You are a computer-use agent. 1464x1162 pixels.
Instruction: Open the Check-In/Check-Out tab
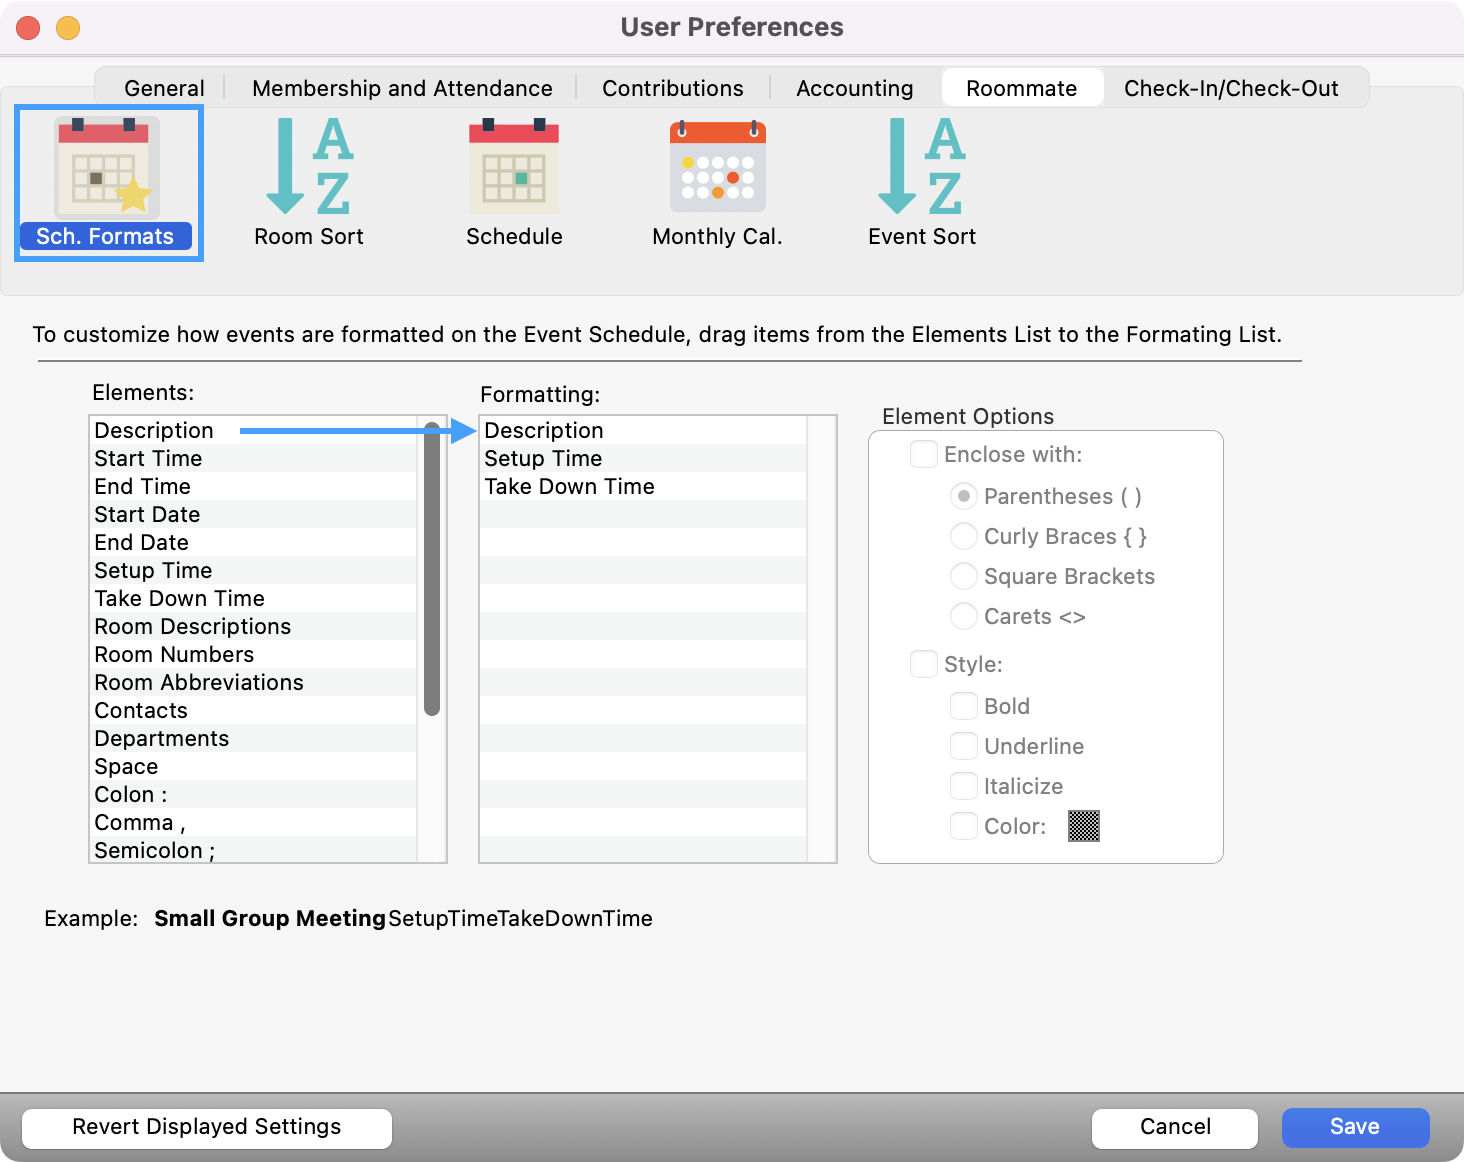pyautogui.click(x=1230, y=88)
